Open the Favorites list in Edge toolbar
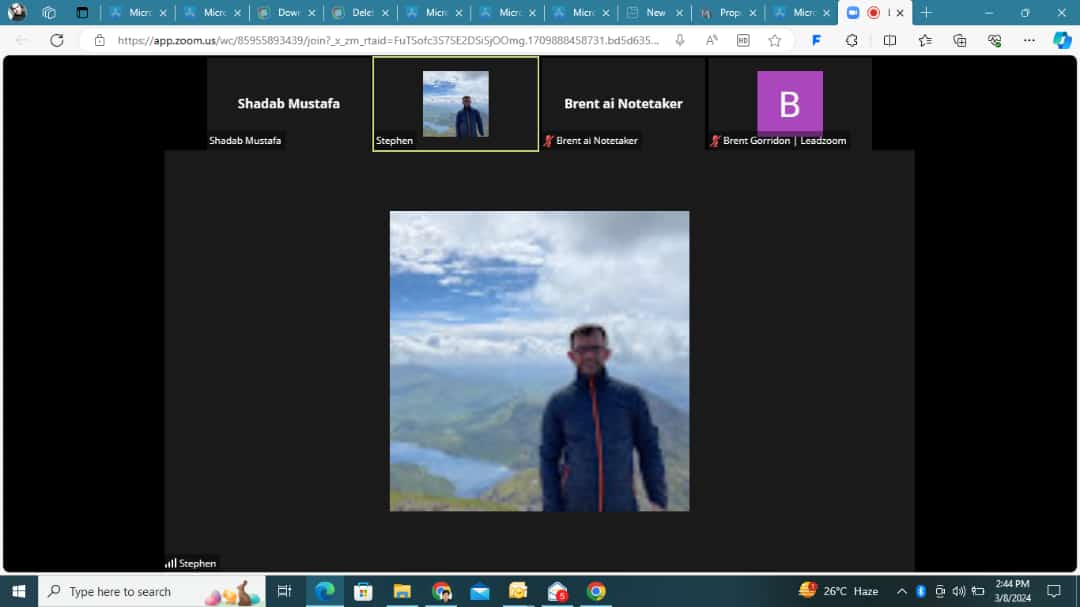The image size is (1080, 607). click(x=925, y=41)
